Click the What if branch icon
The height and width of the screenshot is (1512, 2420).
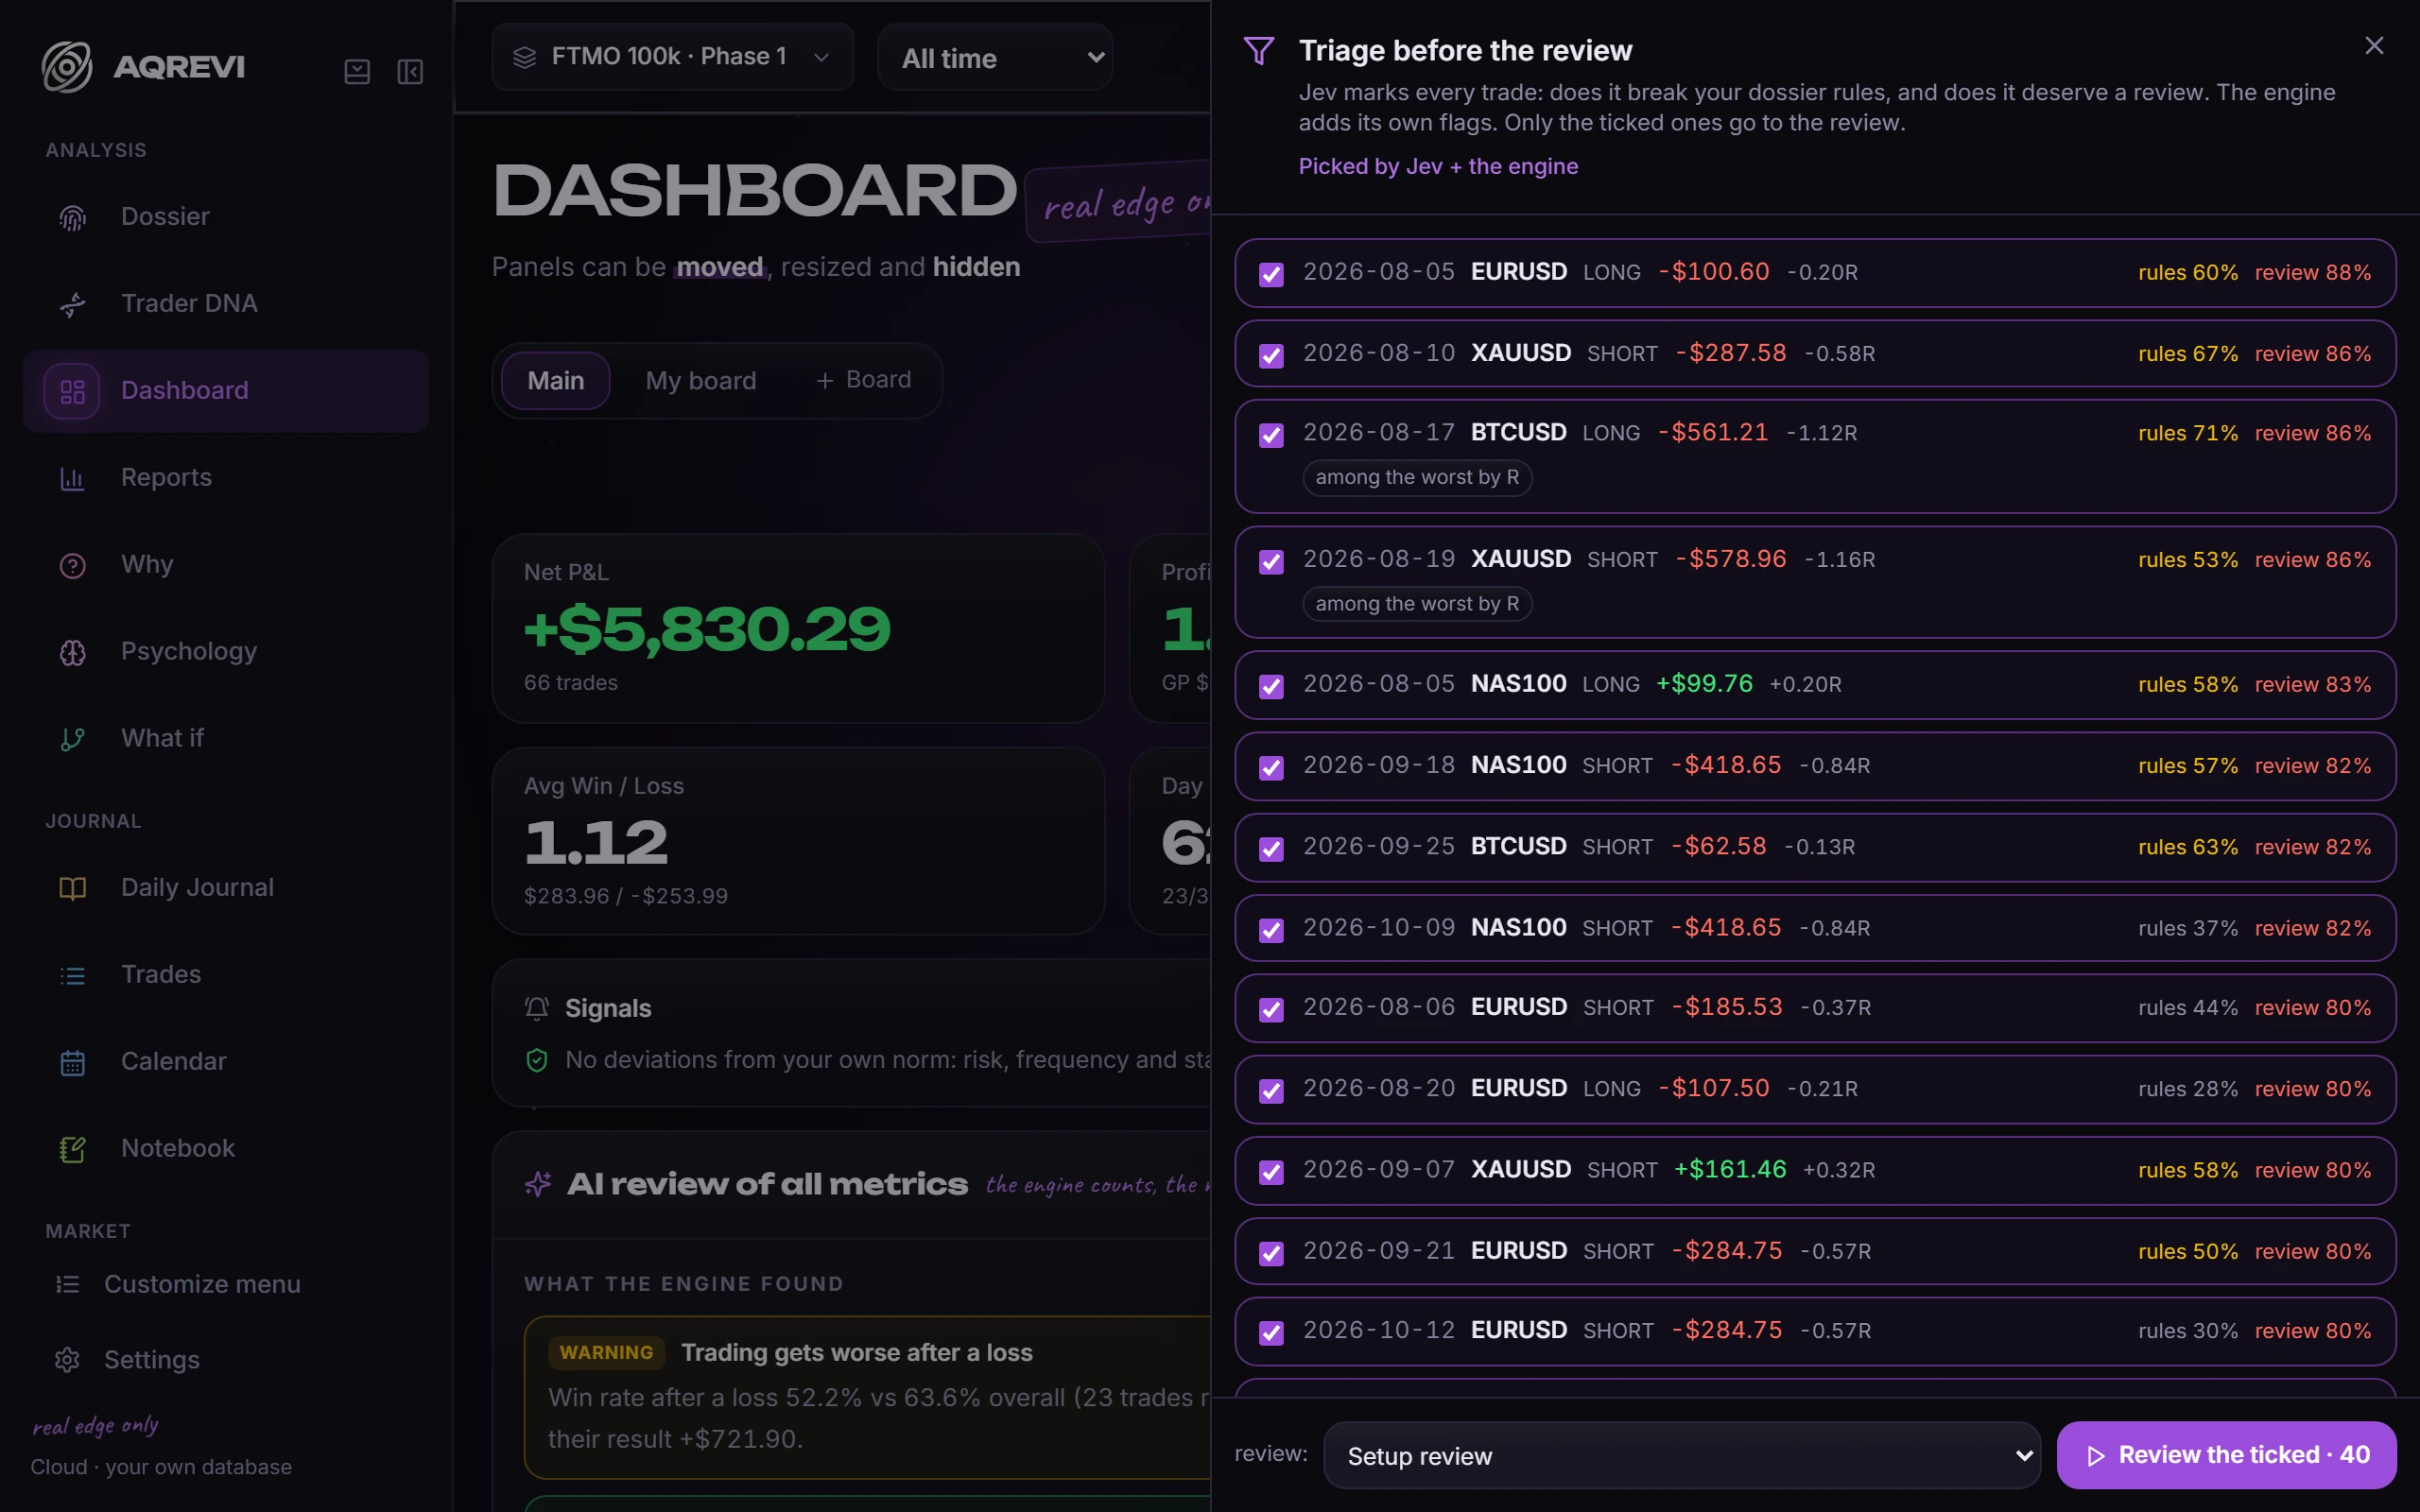tap(72, 739)
